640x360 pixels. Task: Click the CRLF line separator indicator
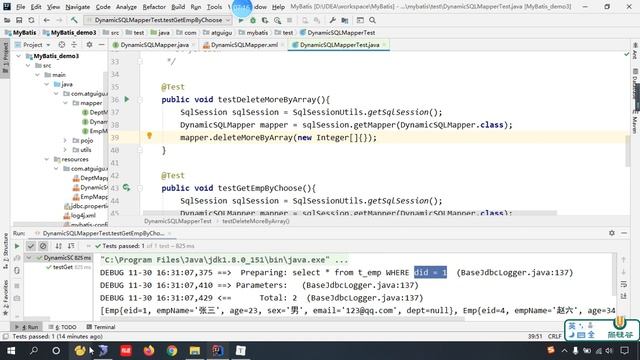[555, 336]
